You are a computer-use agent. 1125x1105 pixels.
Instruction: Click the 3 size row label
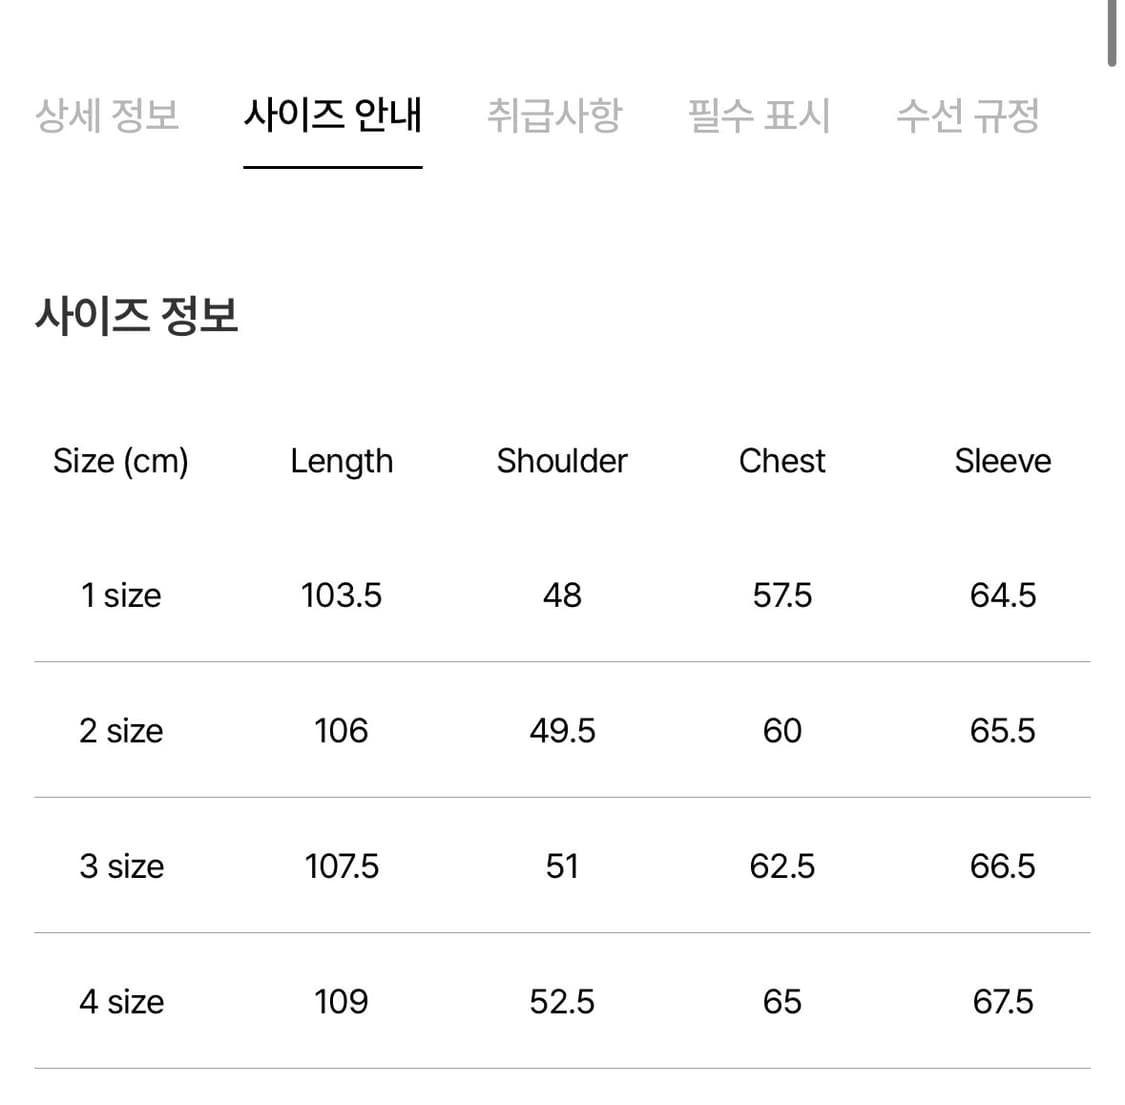click(121, 866)
